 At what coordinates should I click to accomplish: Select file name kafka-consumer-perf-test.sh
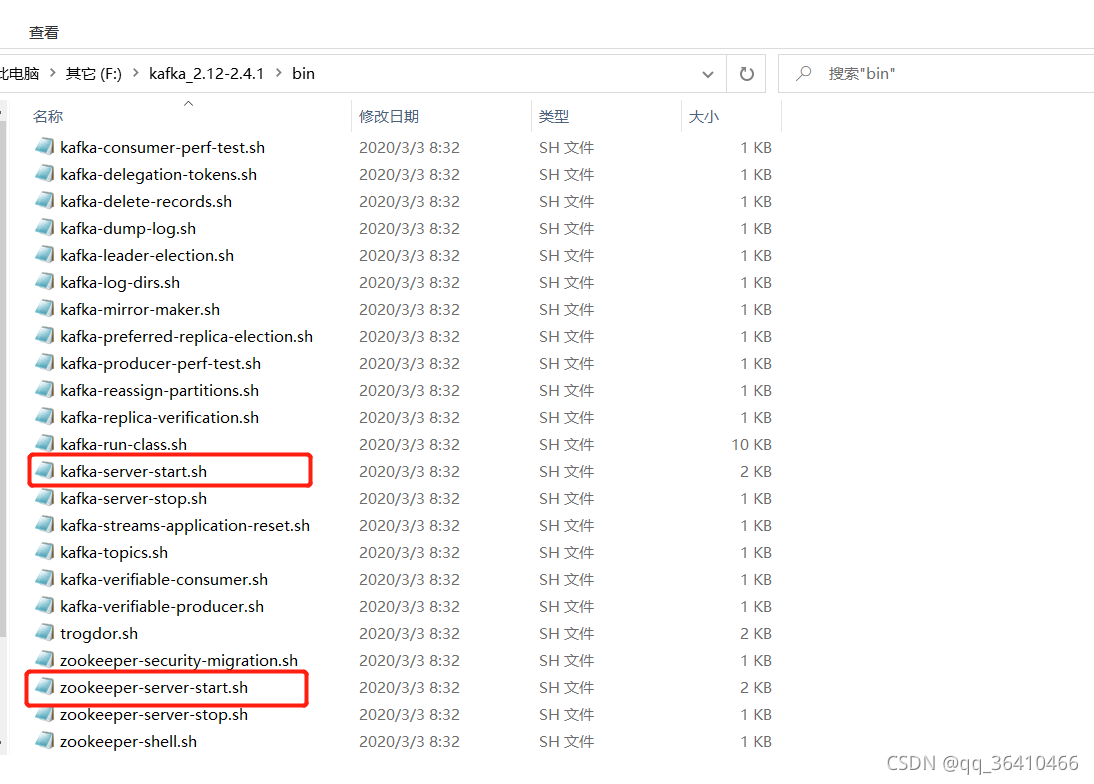point(163,147)
